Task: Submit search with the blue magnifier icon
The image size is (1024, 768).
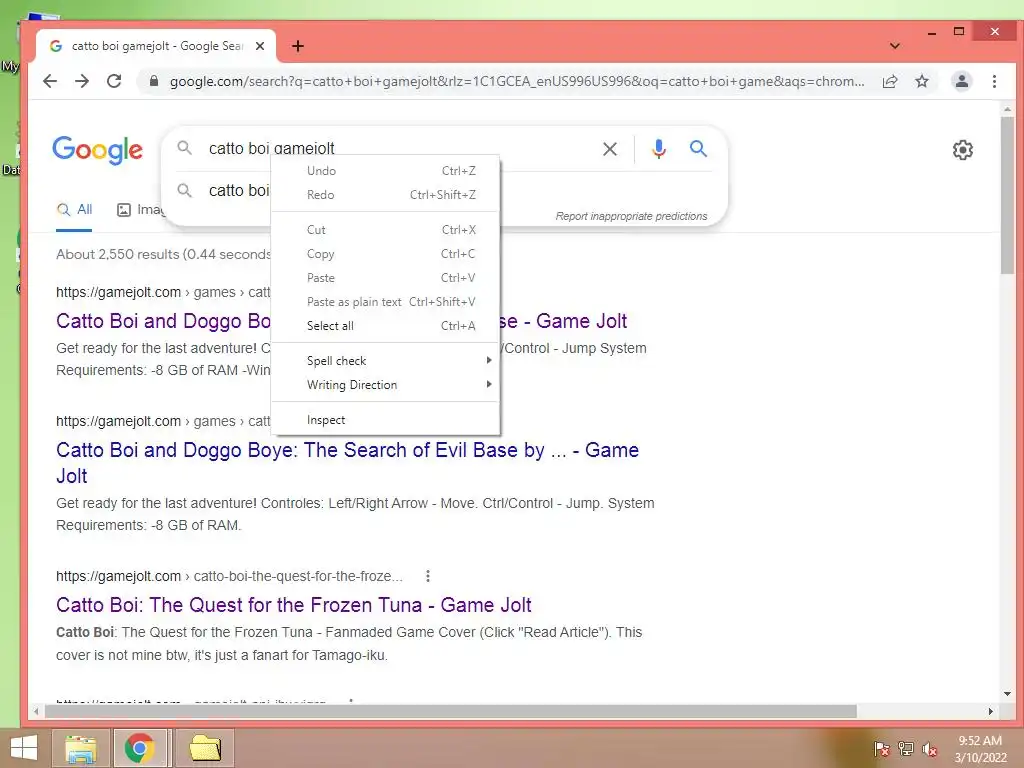Action: click(698, 149)
